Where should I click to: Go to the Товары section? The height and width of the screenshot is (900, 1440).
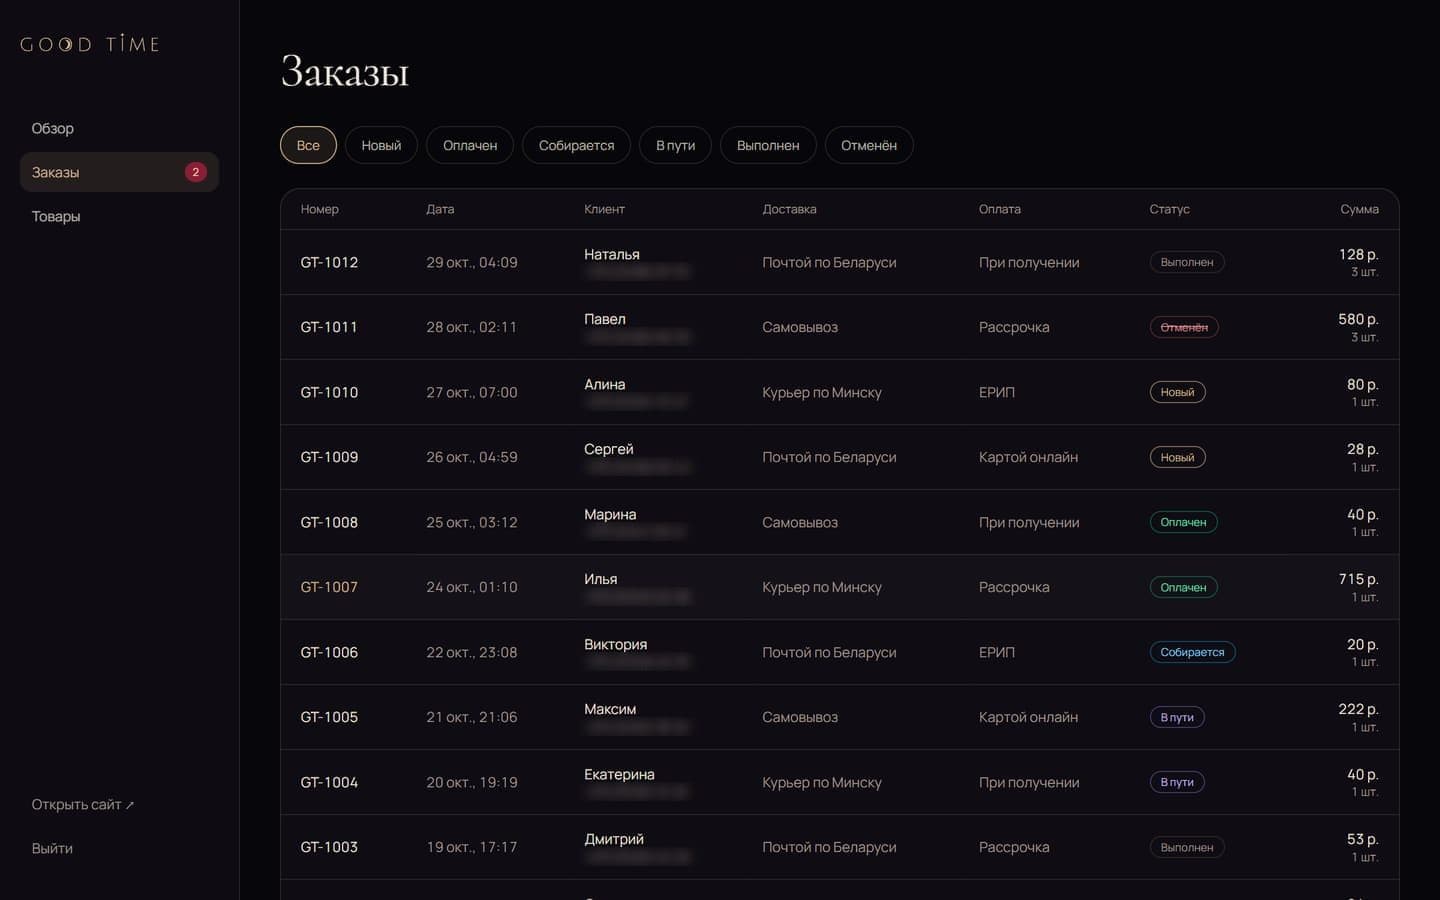point(119,216)
